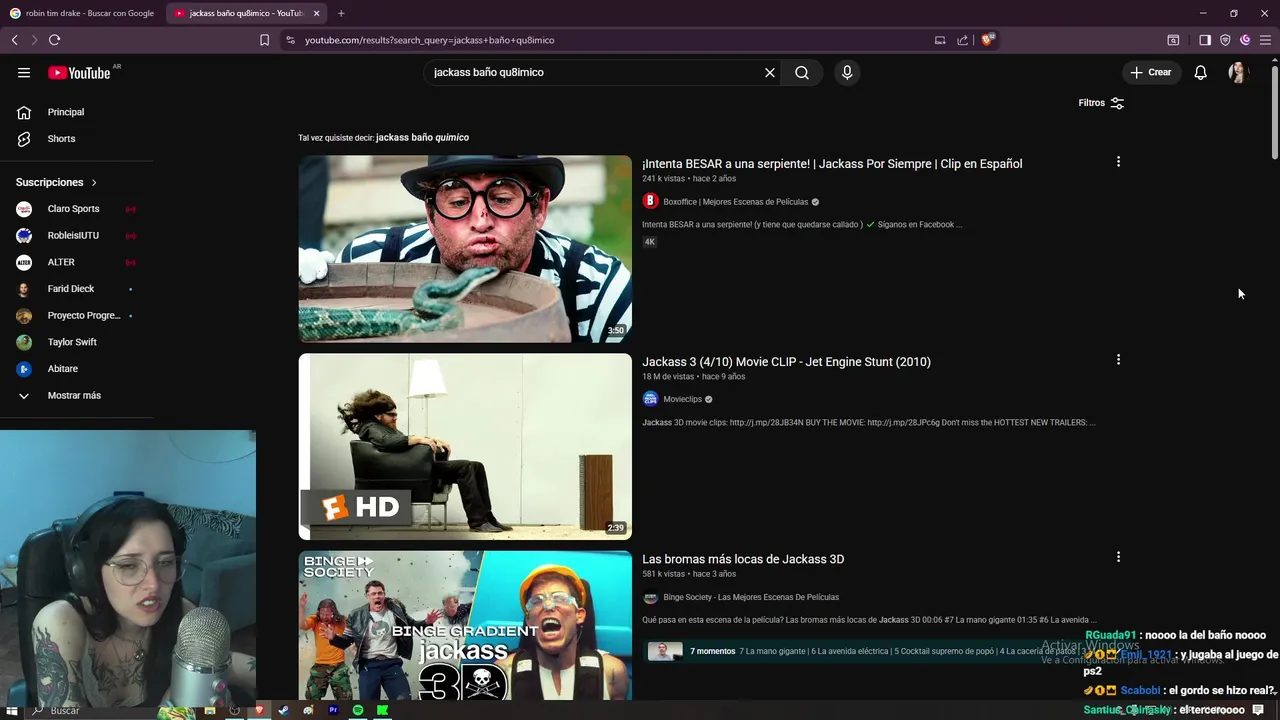Open the Brave main hamburger menu
The width and height of the screenshot is (1280, 720).
(x=1265, y=40)
